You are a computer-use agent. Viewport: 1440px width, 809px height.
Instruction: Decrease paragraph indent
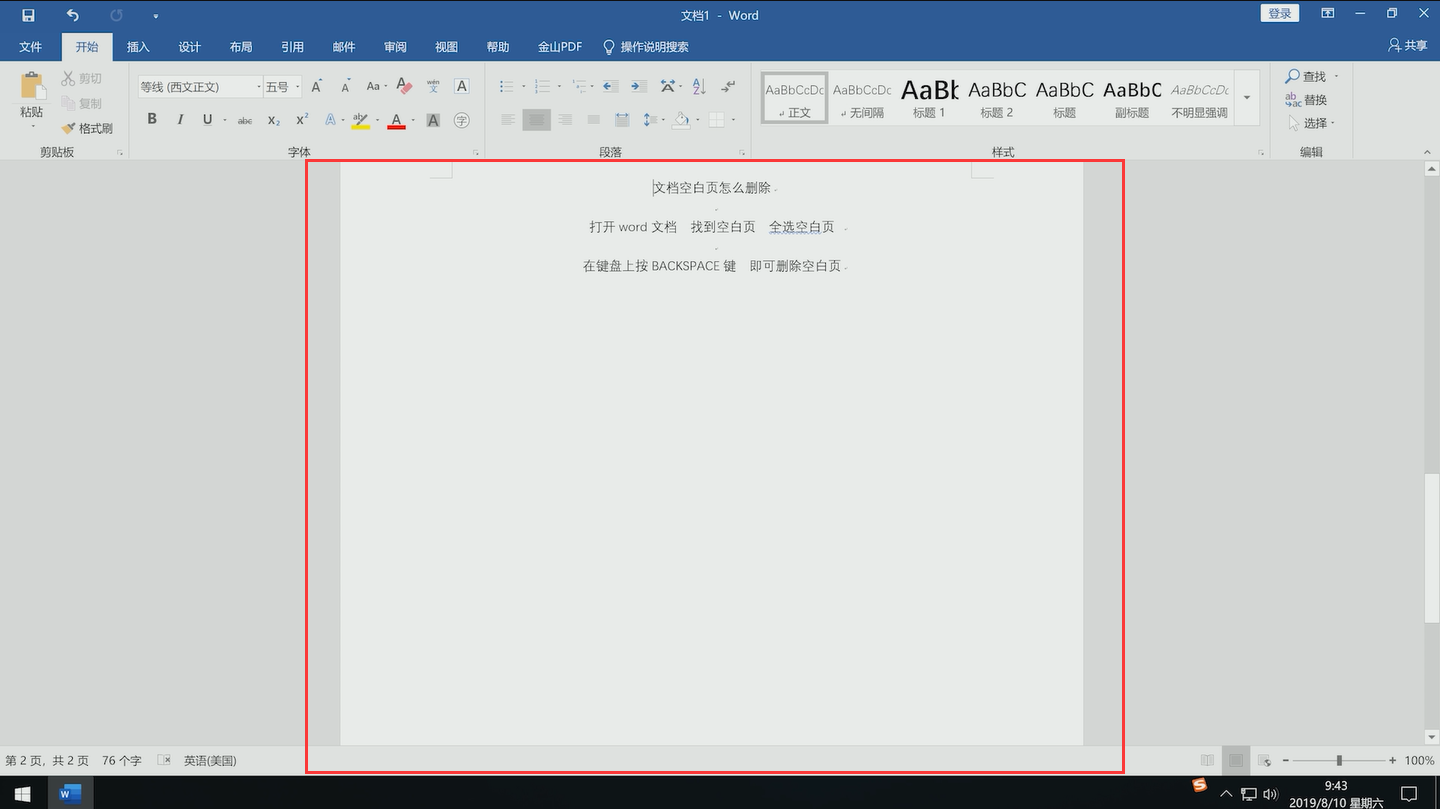point(610,87)
